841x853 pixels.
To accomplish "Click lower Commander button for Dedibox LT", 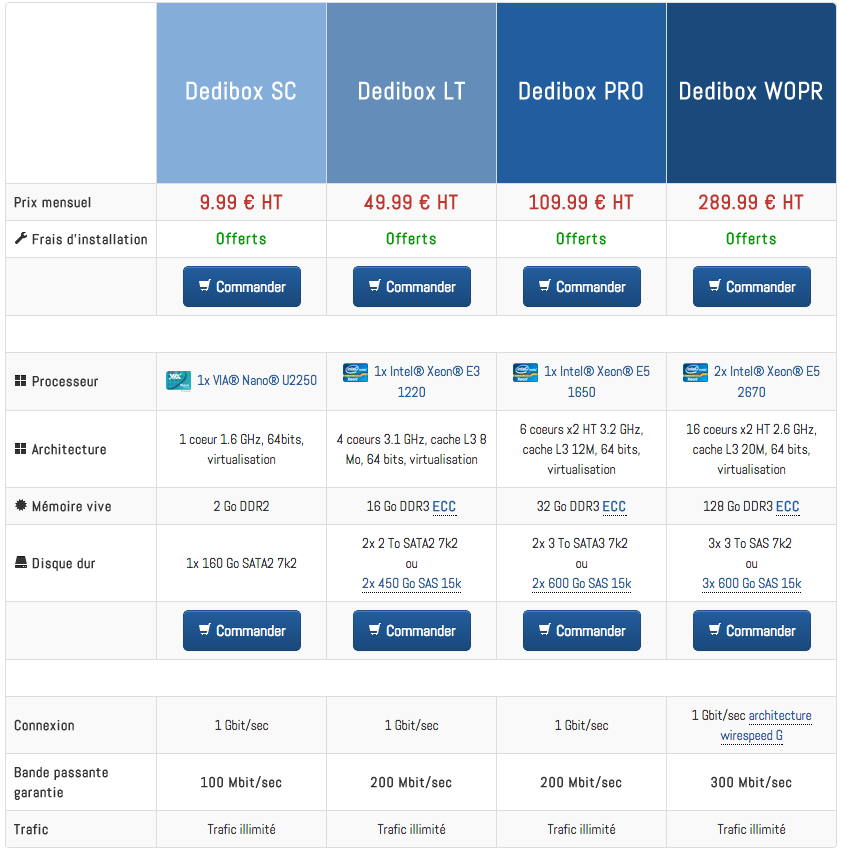I will [412, 631].
